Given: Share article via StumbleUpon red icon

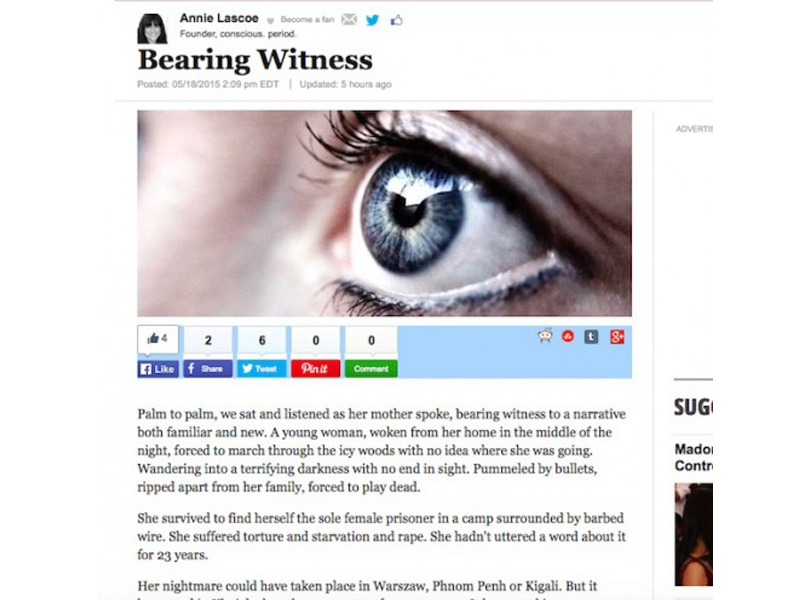Looking at the screenshot, I should pyautogui.click(x=568, y=336).
